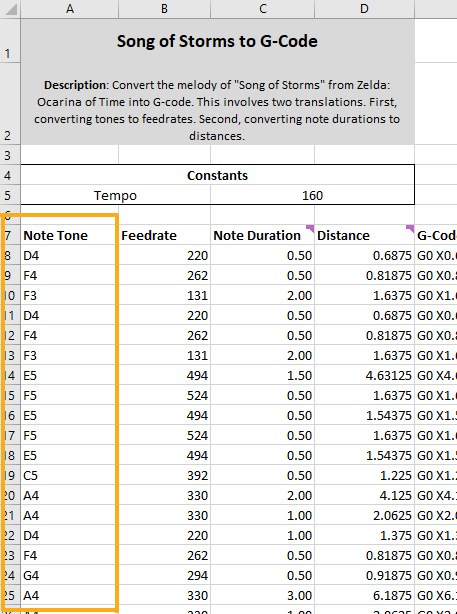Select the G4 note cell in row 24

(70, 575)
